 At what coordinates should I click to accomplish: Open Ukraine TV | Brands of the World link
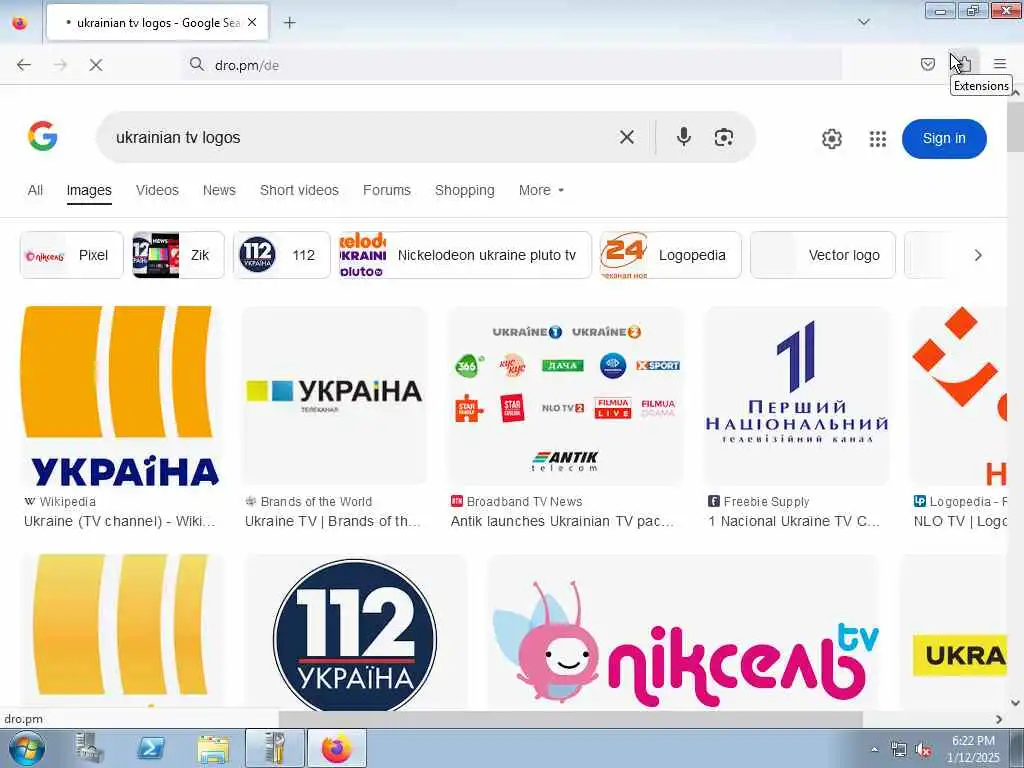[x=332, y=521]
